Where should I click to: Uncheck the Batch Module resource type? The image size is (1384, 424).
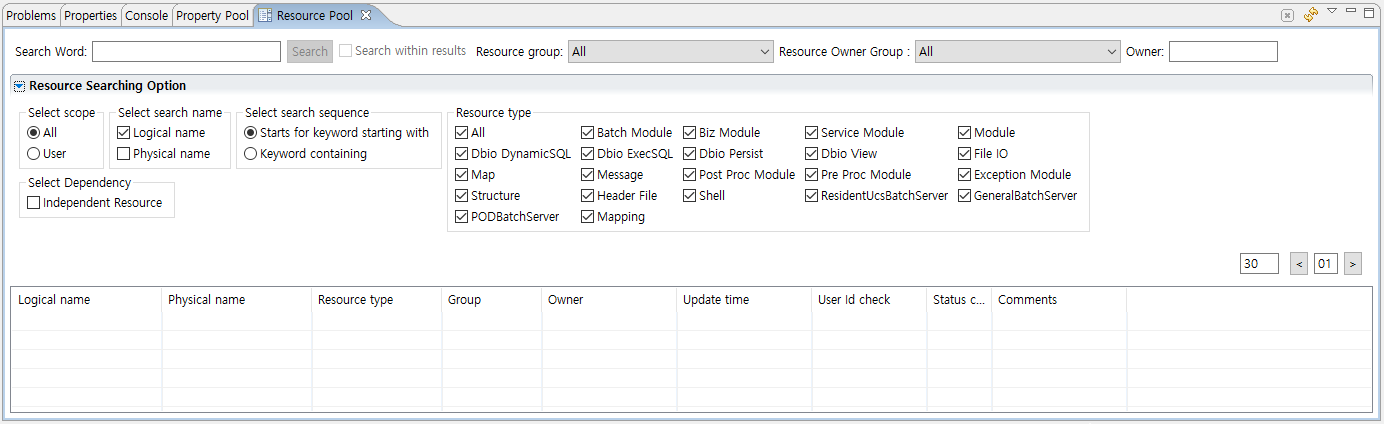point(588,133)
